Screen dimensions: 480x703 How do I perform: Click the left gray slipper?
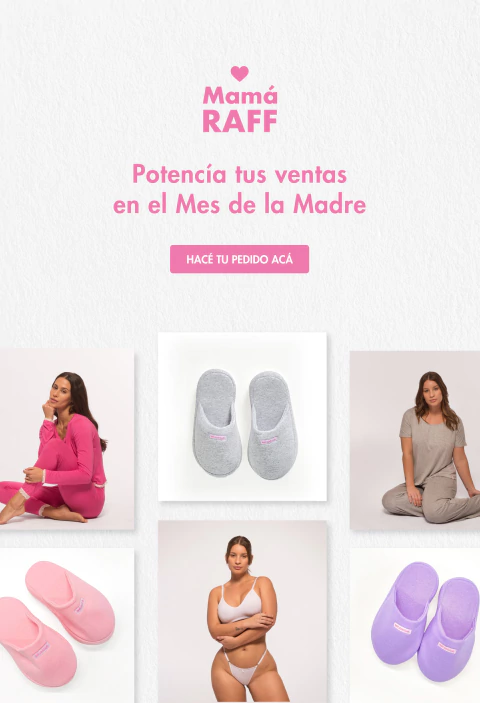pyautogui.click(x=217, y=423)
